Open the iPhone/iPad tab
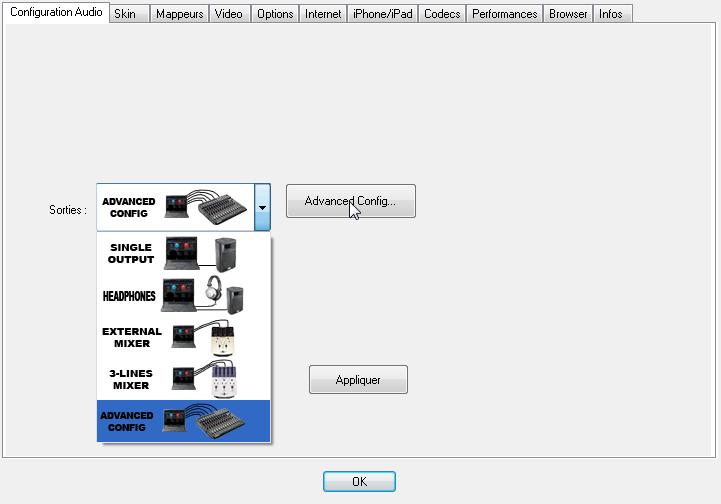This screenshot has width=721, height=504. click(383, 14)
